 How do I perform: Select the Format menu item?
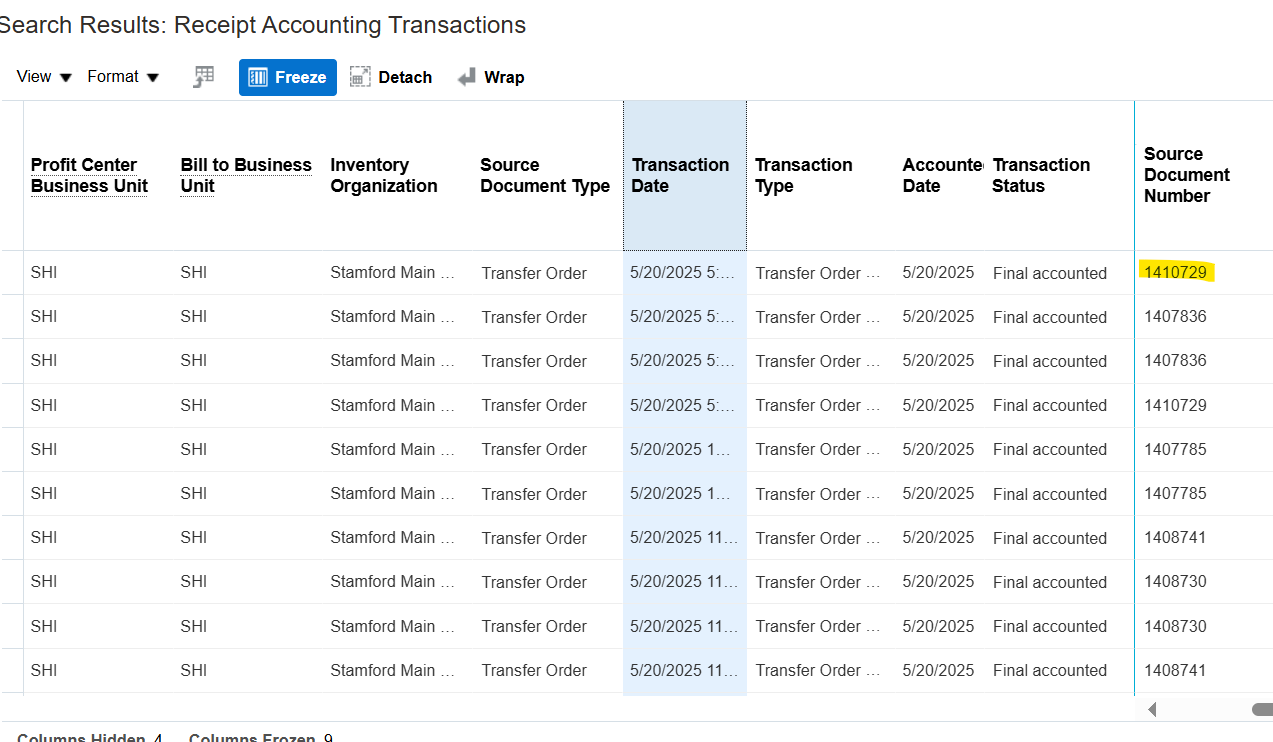112,76
